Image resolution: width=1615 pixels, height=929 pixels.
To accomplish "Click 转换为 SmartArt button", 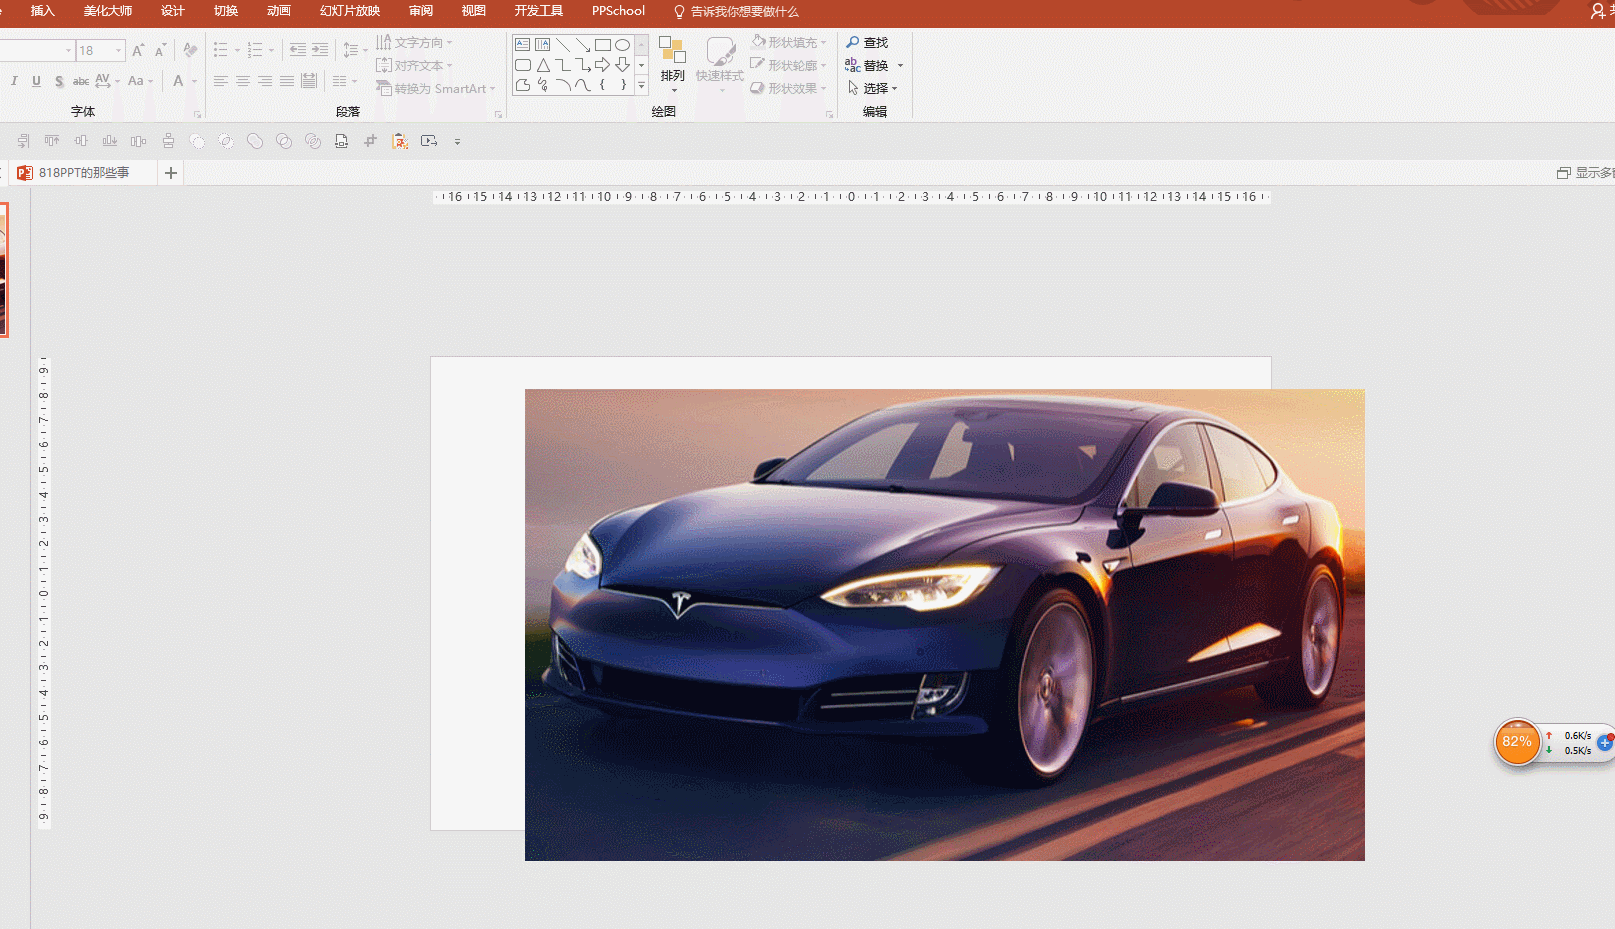I will tap(436, 88).
